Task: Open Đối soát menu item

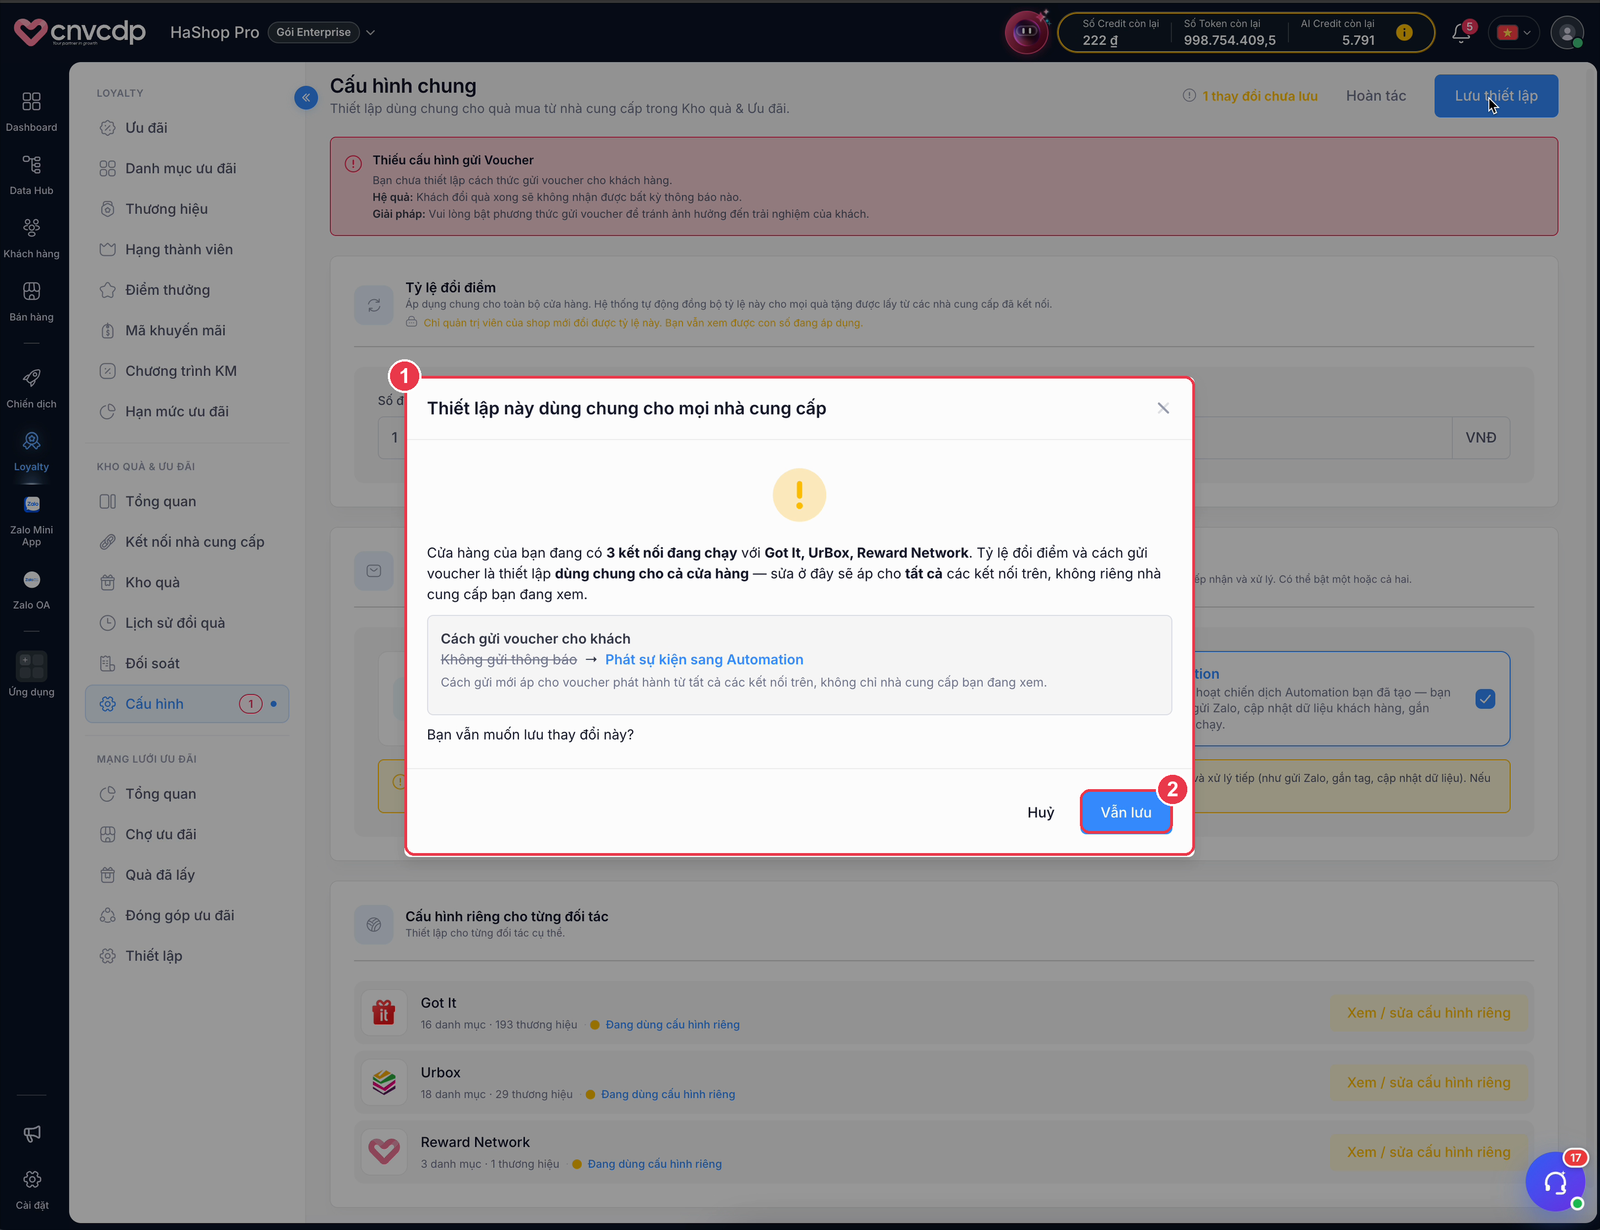Action: coord(187,663)
